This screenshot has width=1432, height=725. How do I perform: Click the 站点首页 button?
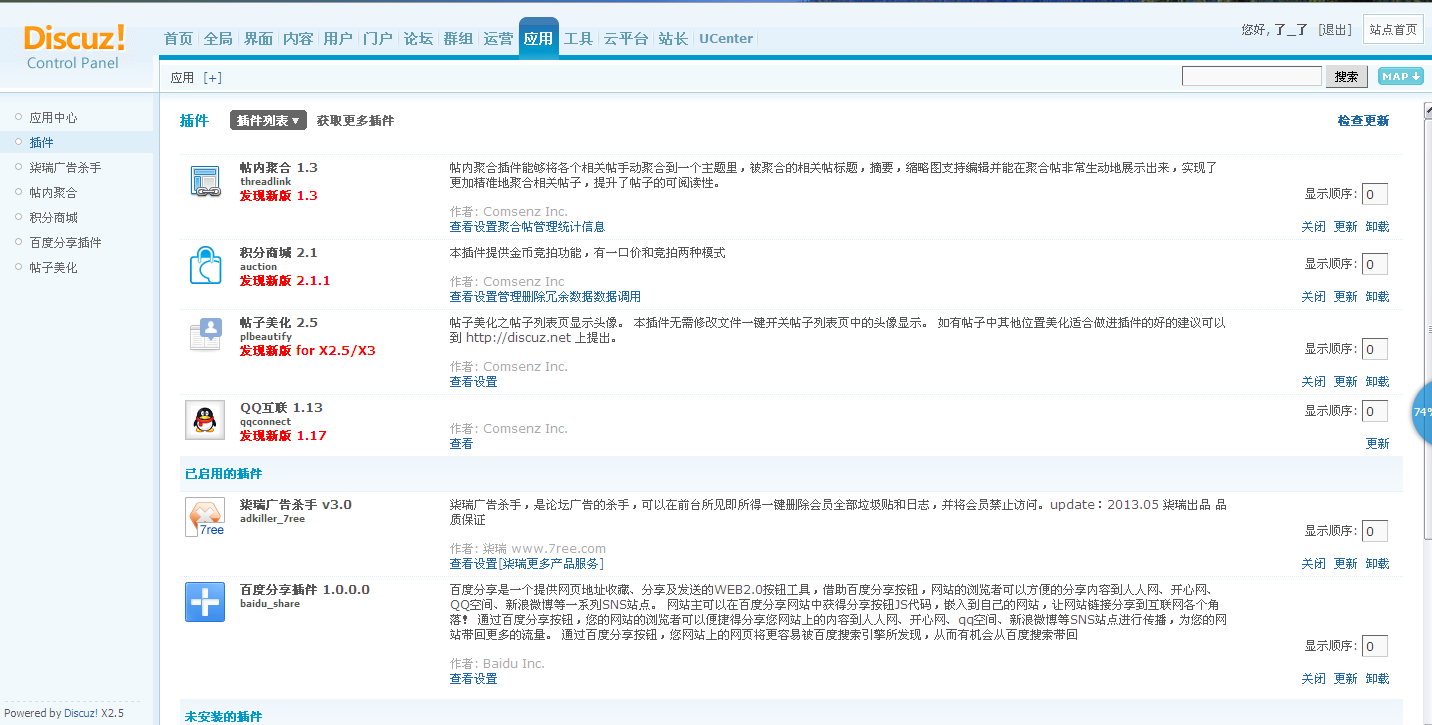(1393, 29)
